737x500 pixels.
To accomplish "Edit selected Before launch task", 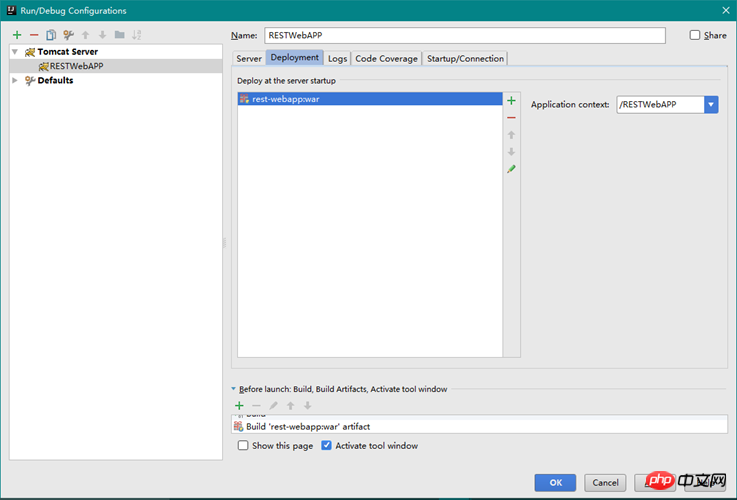I will 273,406.
